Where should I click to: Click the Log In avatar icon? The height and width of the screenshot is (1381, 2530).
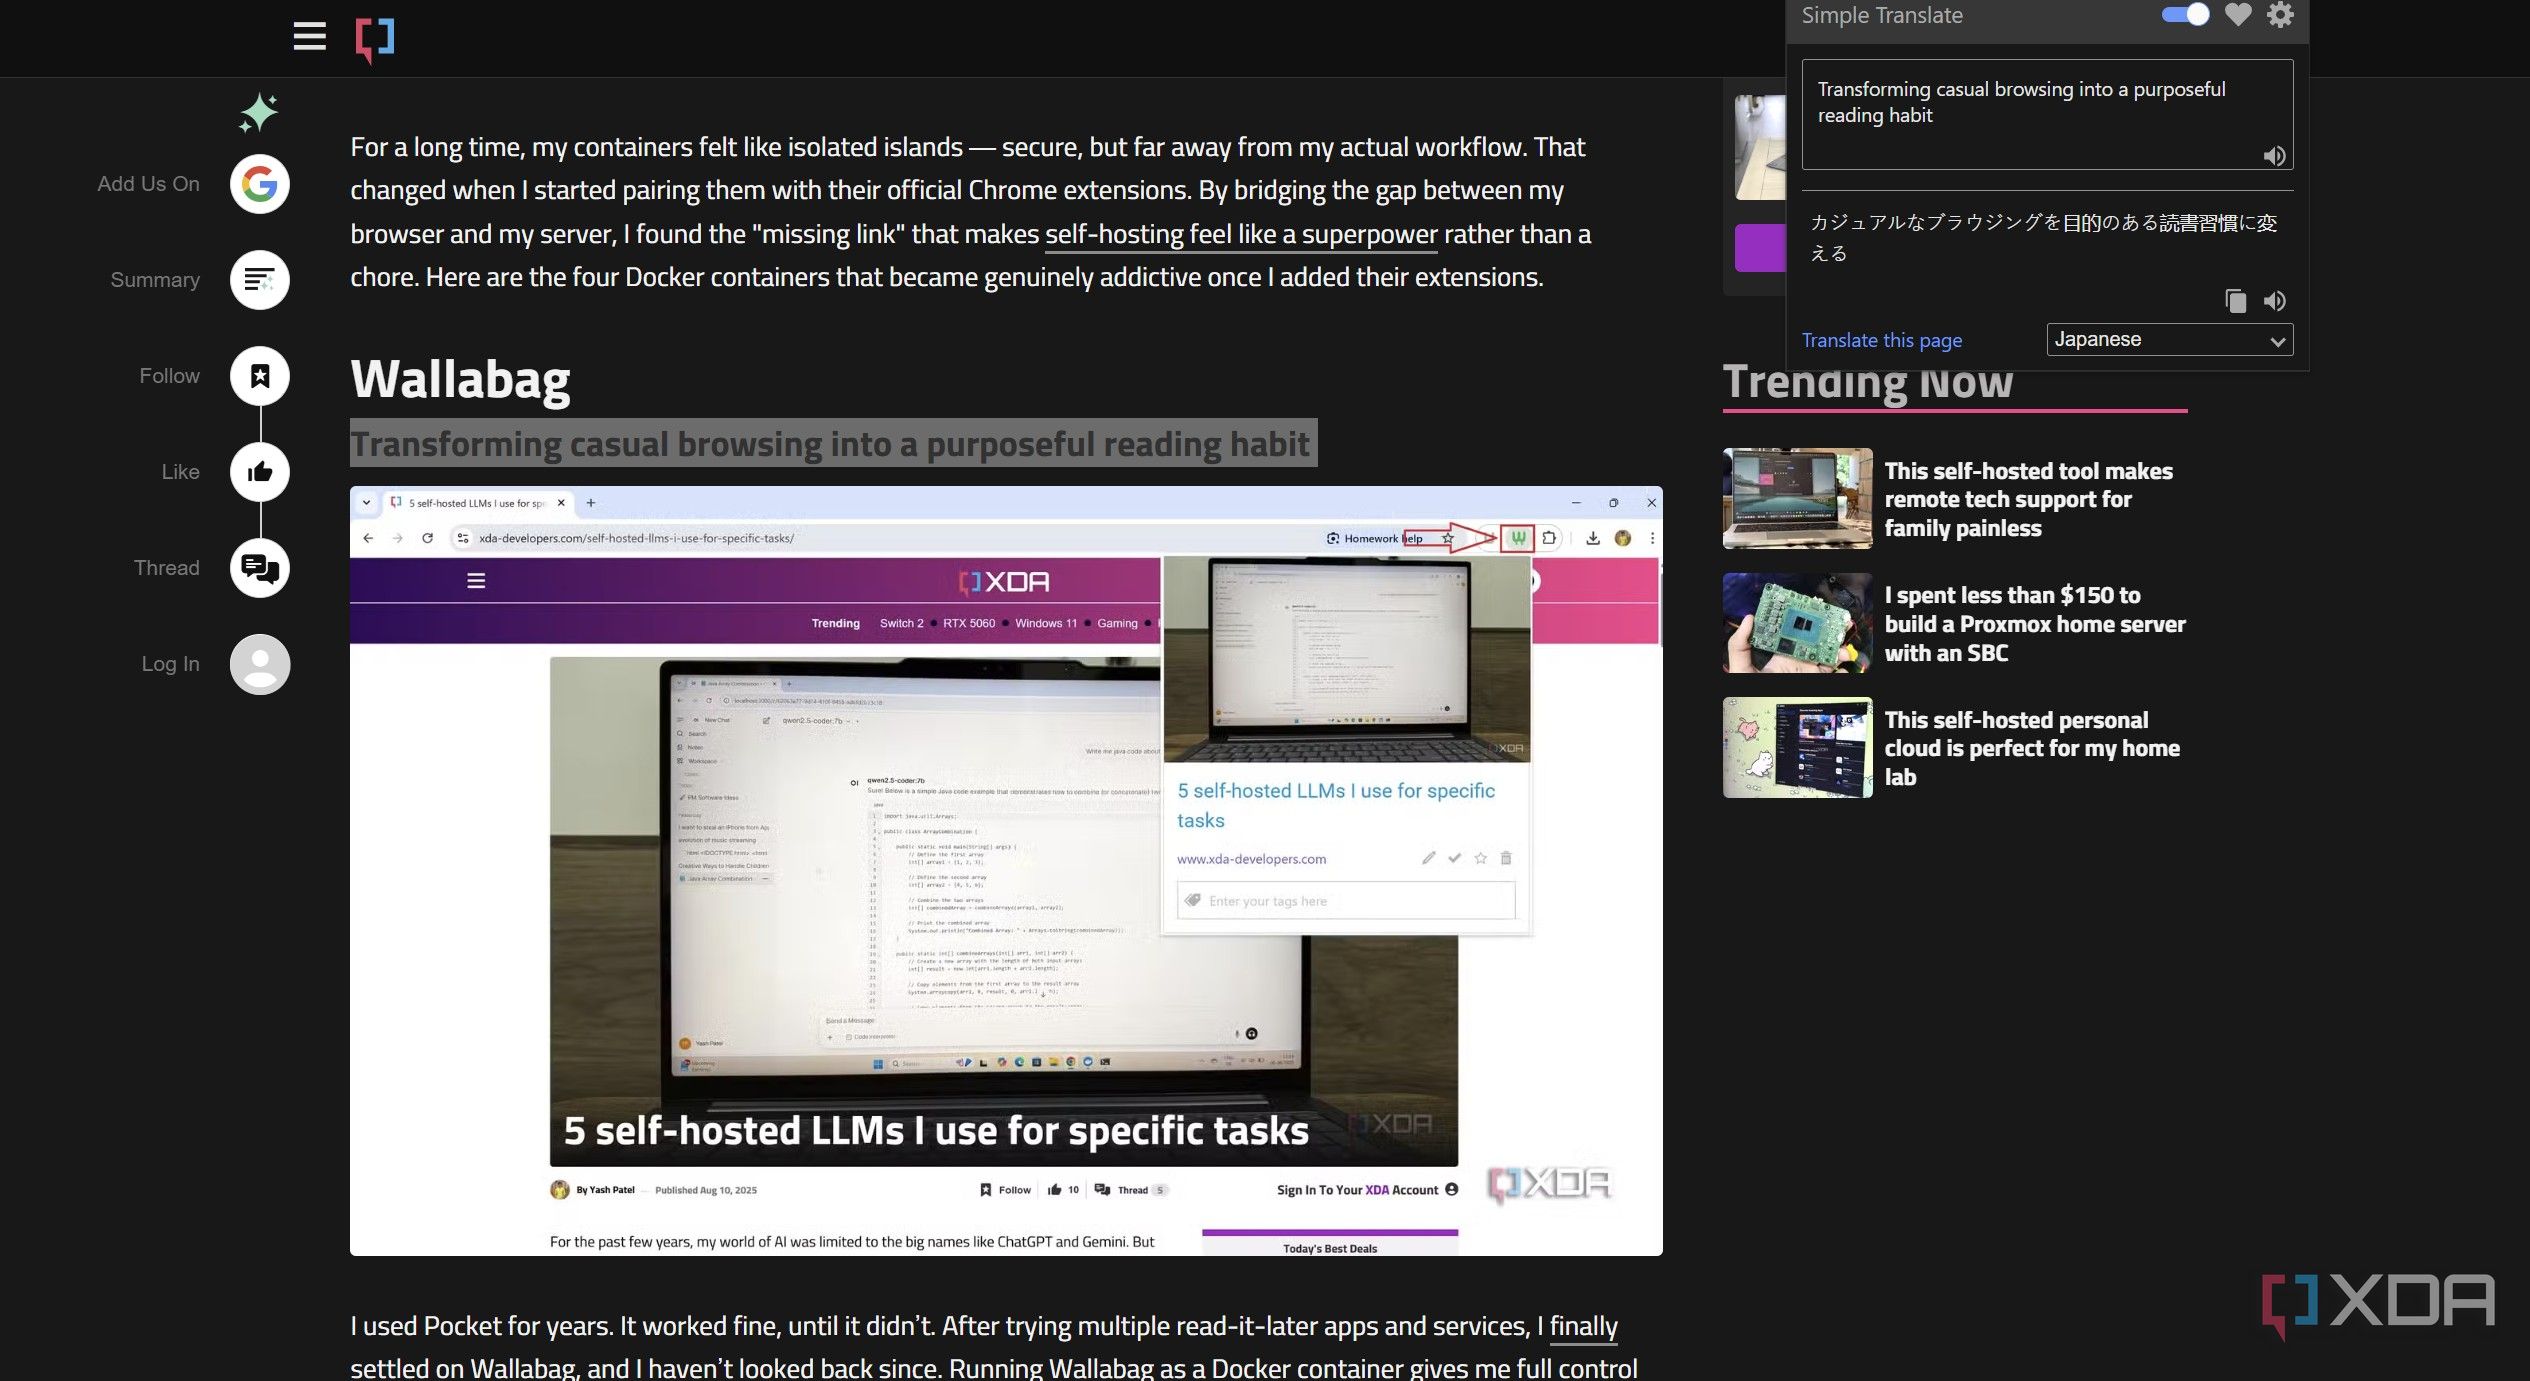[x=259, y=664]
